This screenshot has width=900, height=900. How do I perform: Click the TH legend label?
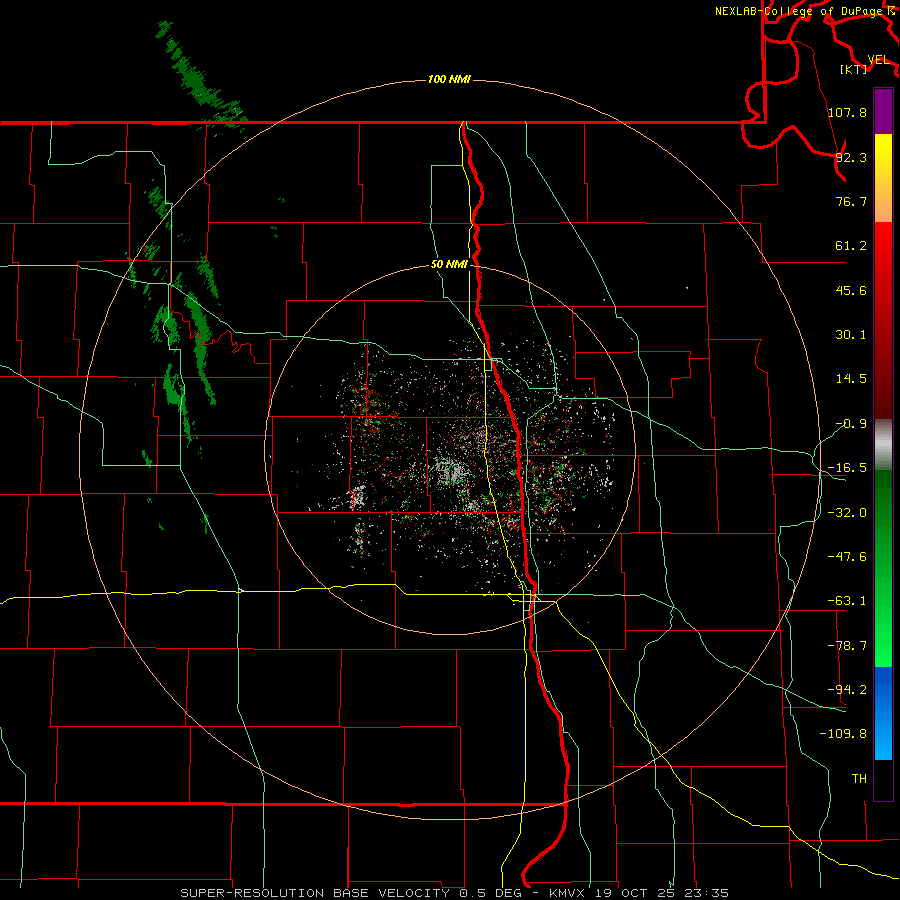[859, 778]
